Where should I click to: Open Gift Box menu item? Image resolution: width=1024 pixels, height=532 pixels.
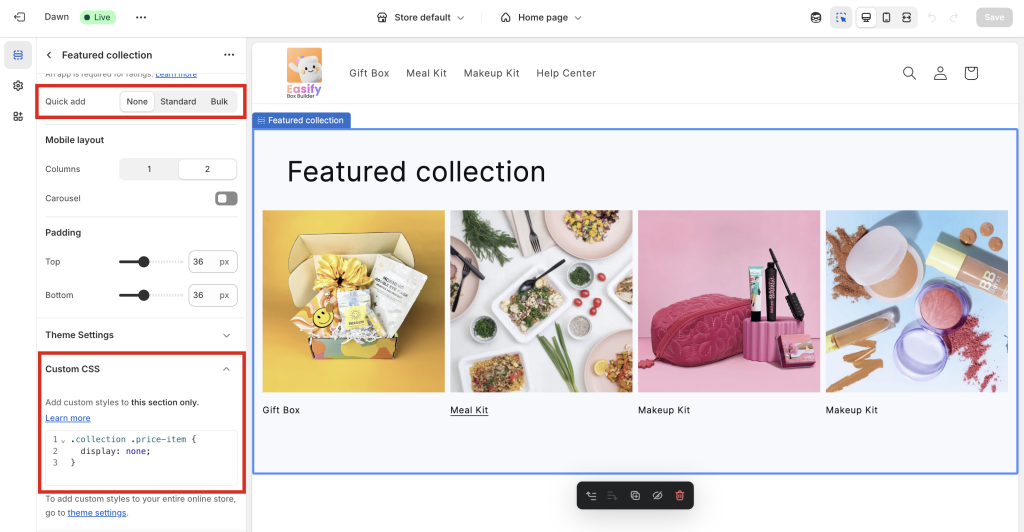point(369,73)
